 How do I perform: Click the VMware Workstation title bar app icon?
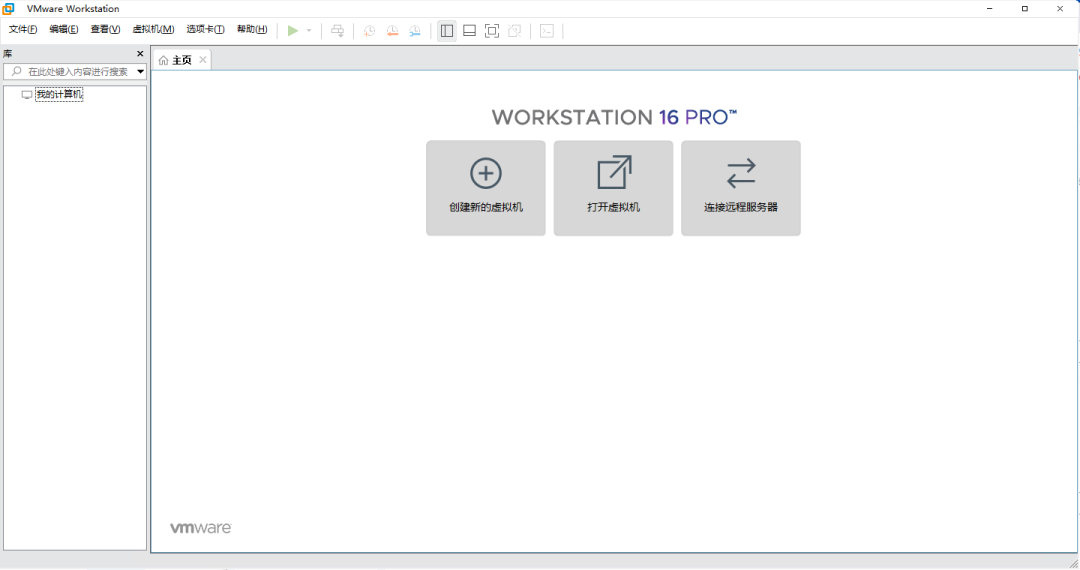pos(8,8)
